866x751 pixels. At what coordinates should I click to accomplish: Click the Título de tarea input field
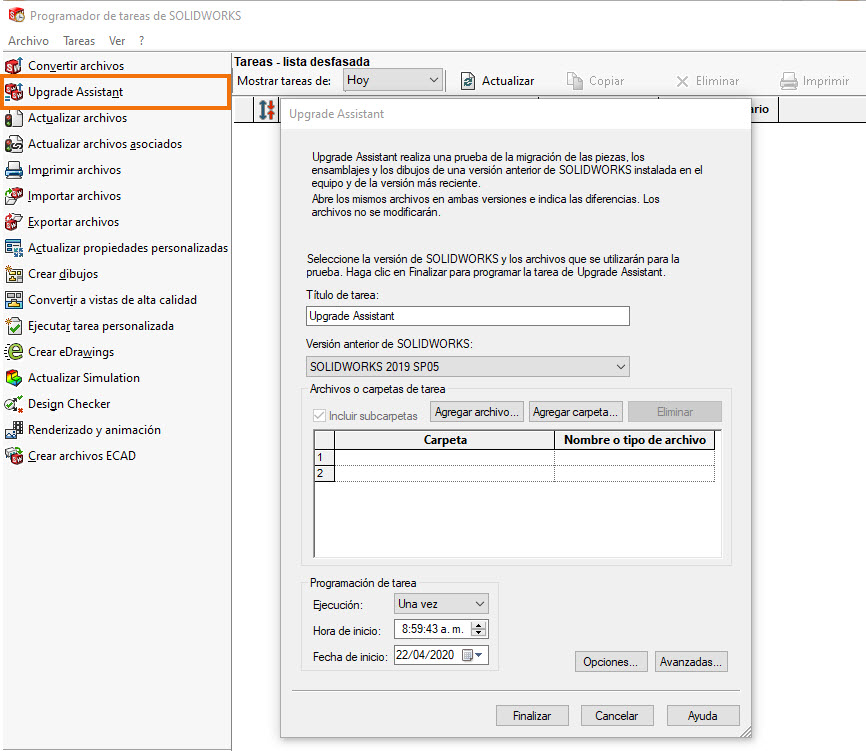467,316
